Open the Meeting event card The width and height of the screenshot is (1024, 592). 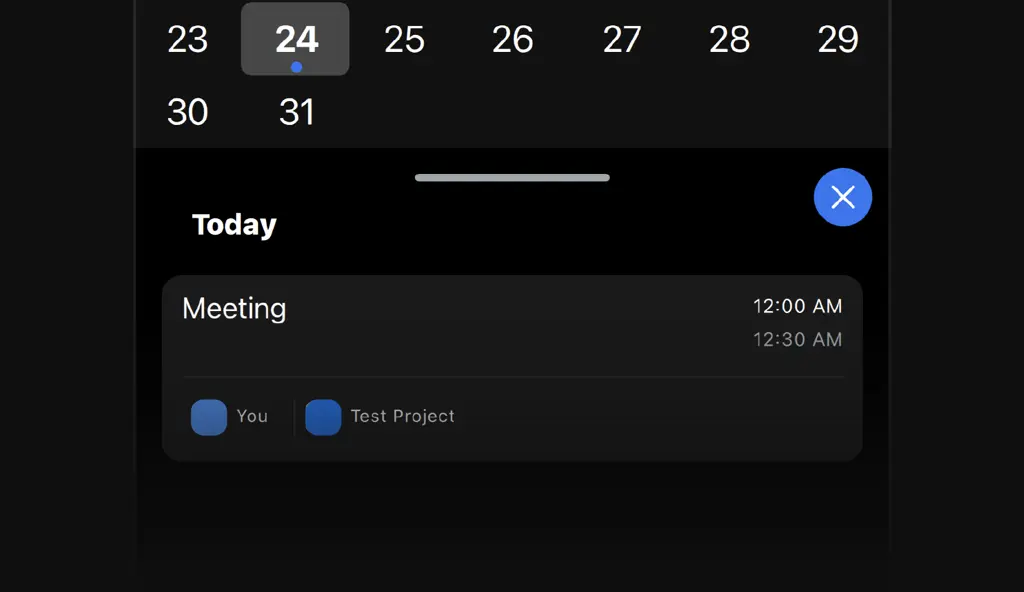pos(512,368)
